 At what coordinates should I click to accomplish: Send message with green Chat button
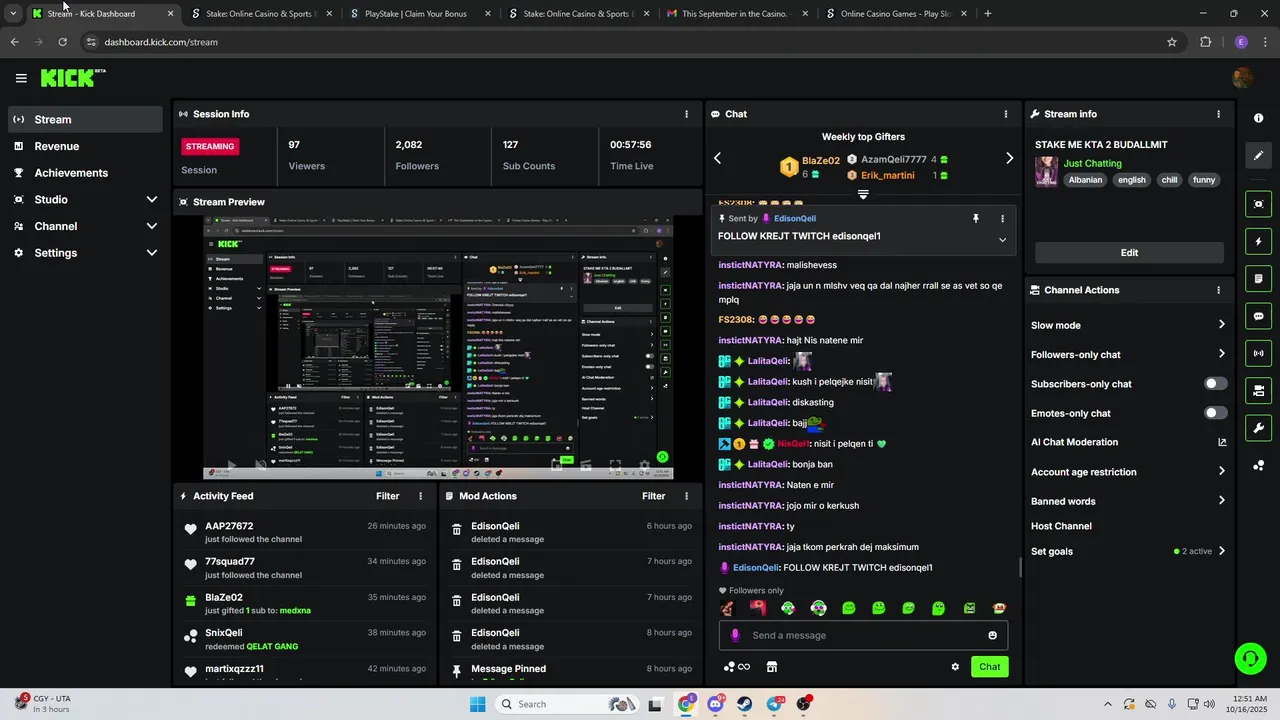(x=989, y=667)
